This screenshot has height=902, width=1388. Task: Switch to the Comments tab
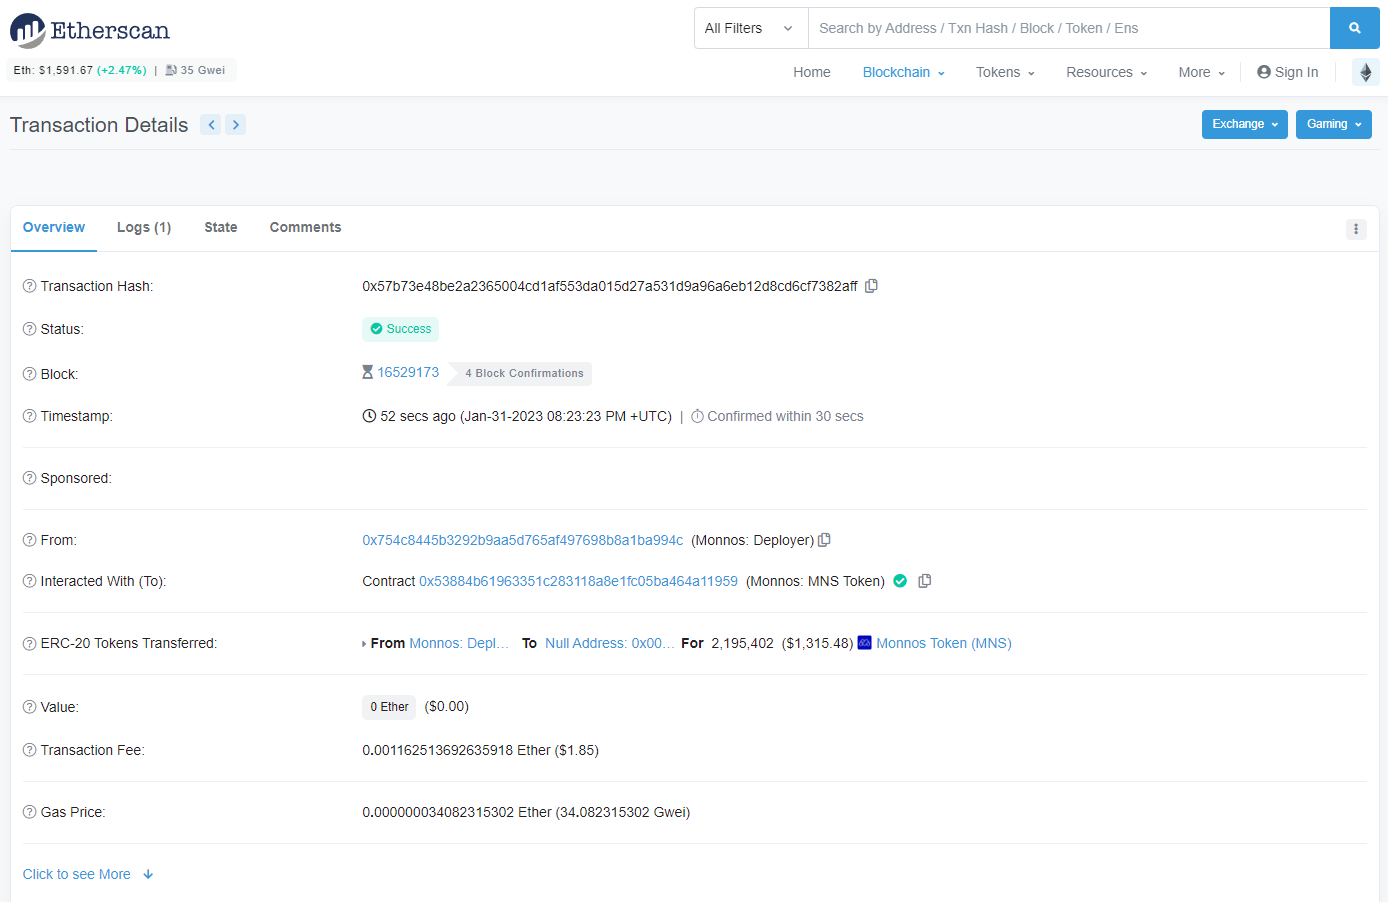tap(305, 228)
